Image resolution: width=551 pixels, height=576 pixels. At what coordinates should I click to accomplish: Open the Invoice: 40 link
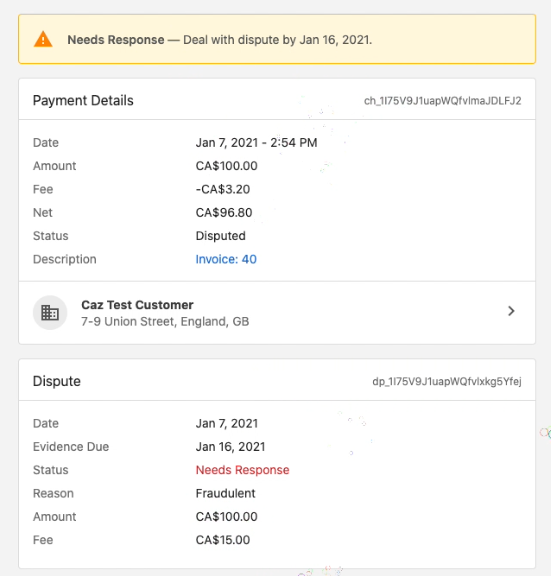pos(226,259)
